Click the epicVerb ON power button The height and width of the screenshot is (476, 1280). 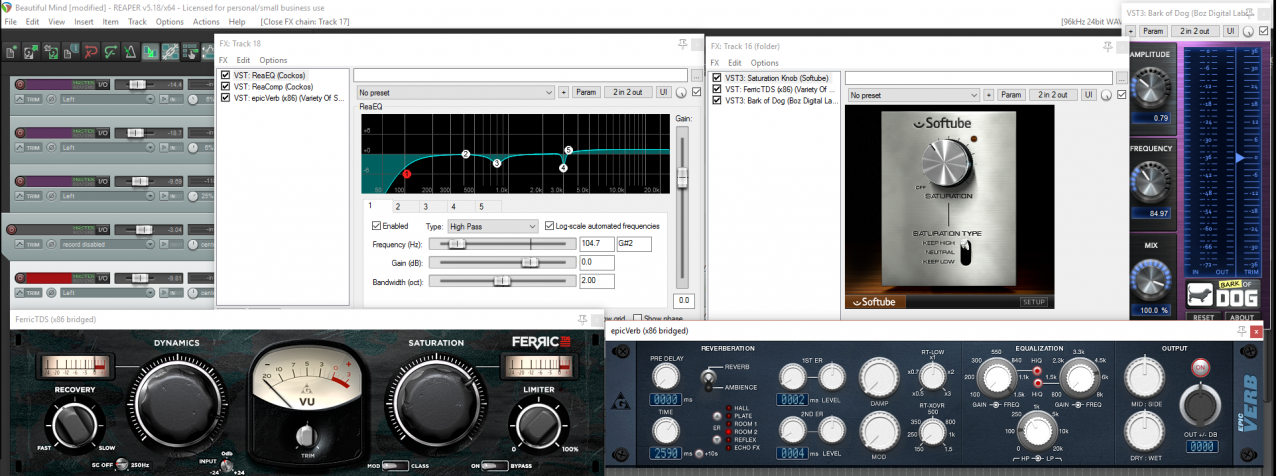pos(1202,367)
